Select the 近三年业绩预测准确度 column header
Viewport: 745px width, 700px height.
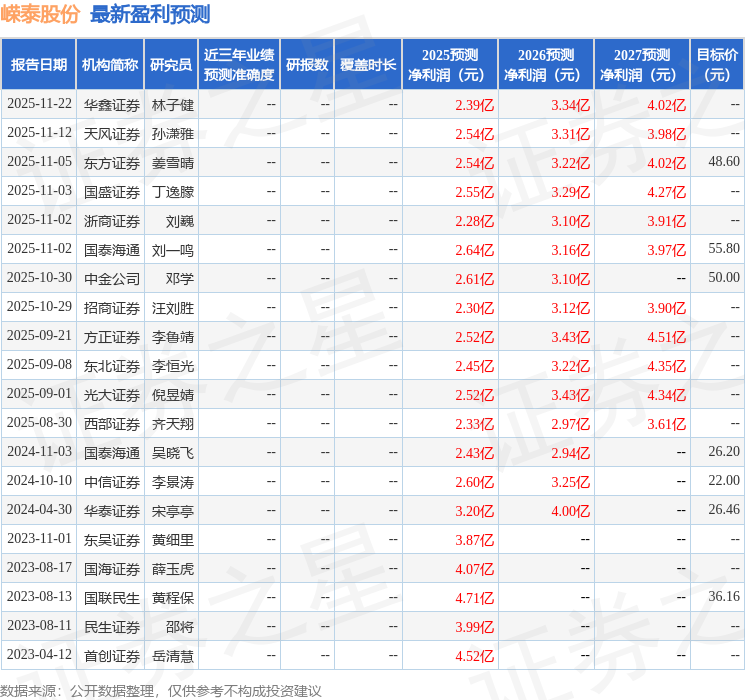pyautogui.click(x=239, y=65)
